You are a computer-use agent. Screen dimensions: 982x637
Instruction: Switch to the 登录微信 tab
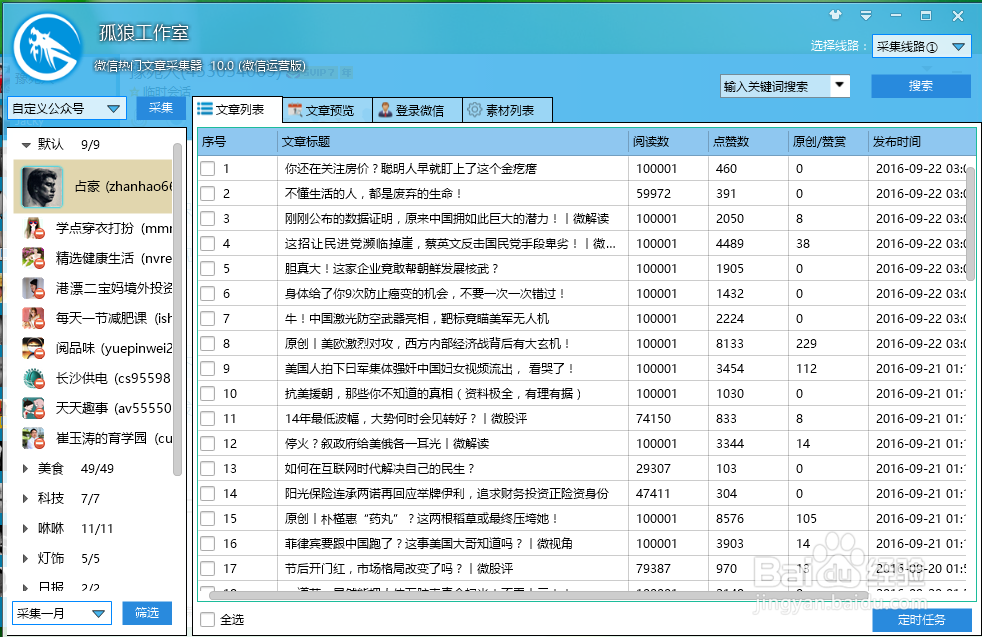click(418, 110)
